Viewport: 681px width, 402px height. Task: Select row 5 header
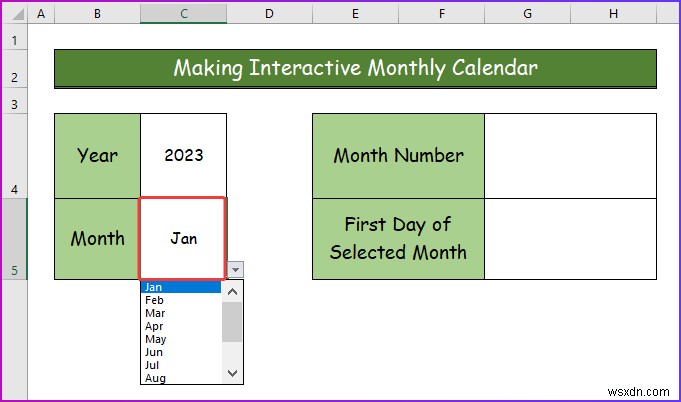(14, 239)
